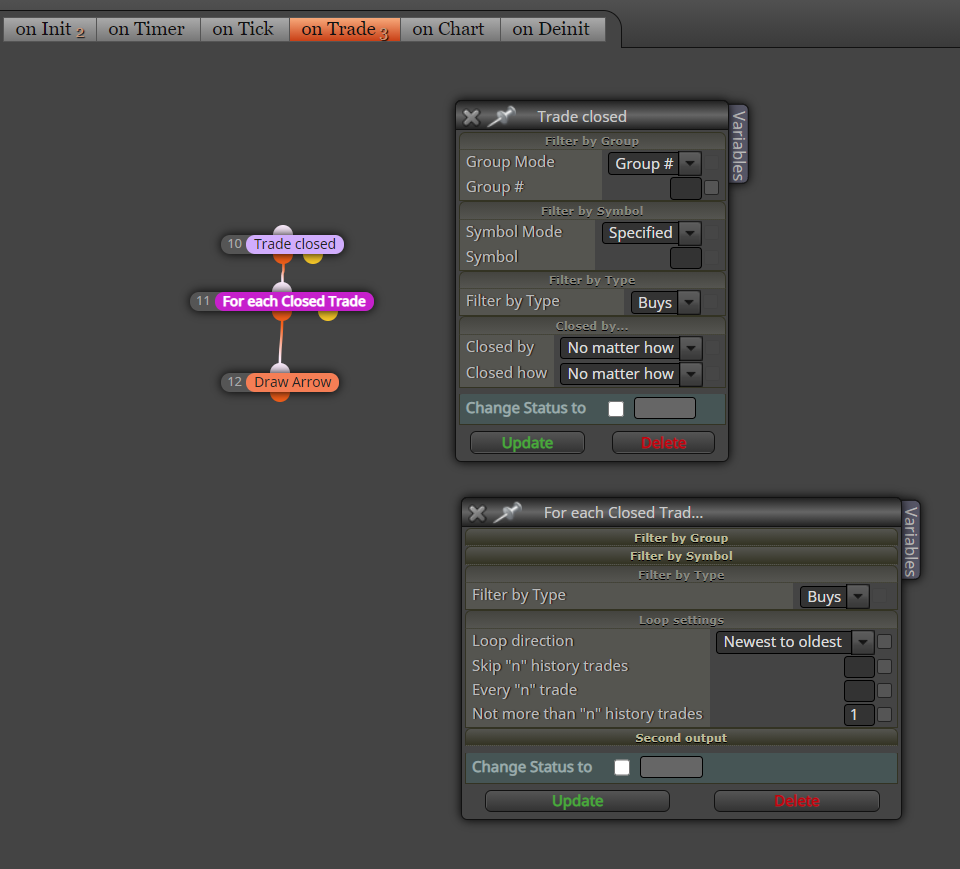This screenshot has height=869, width=960.
Task: Click the Symbol input field
Action: pyautogui.click(x=686, y=258)
